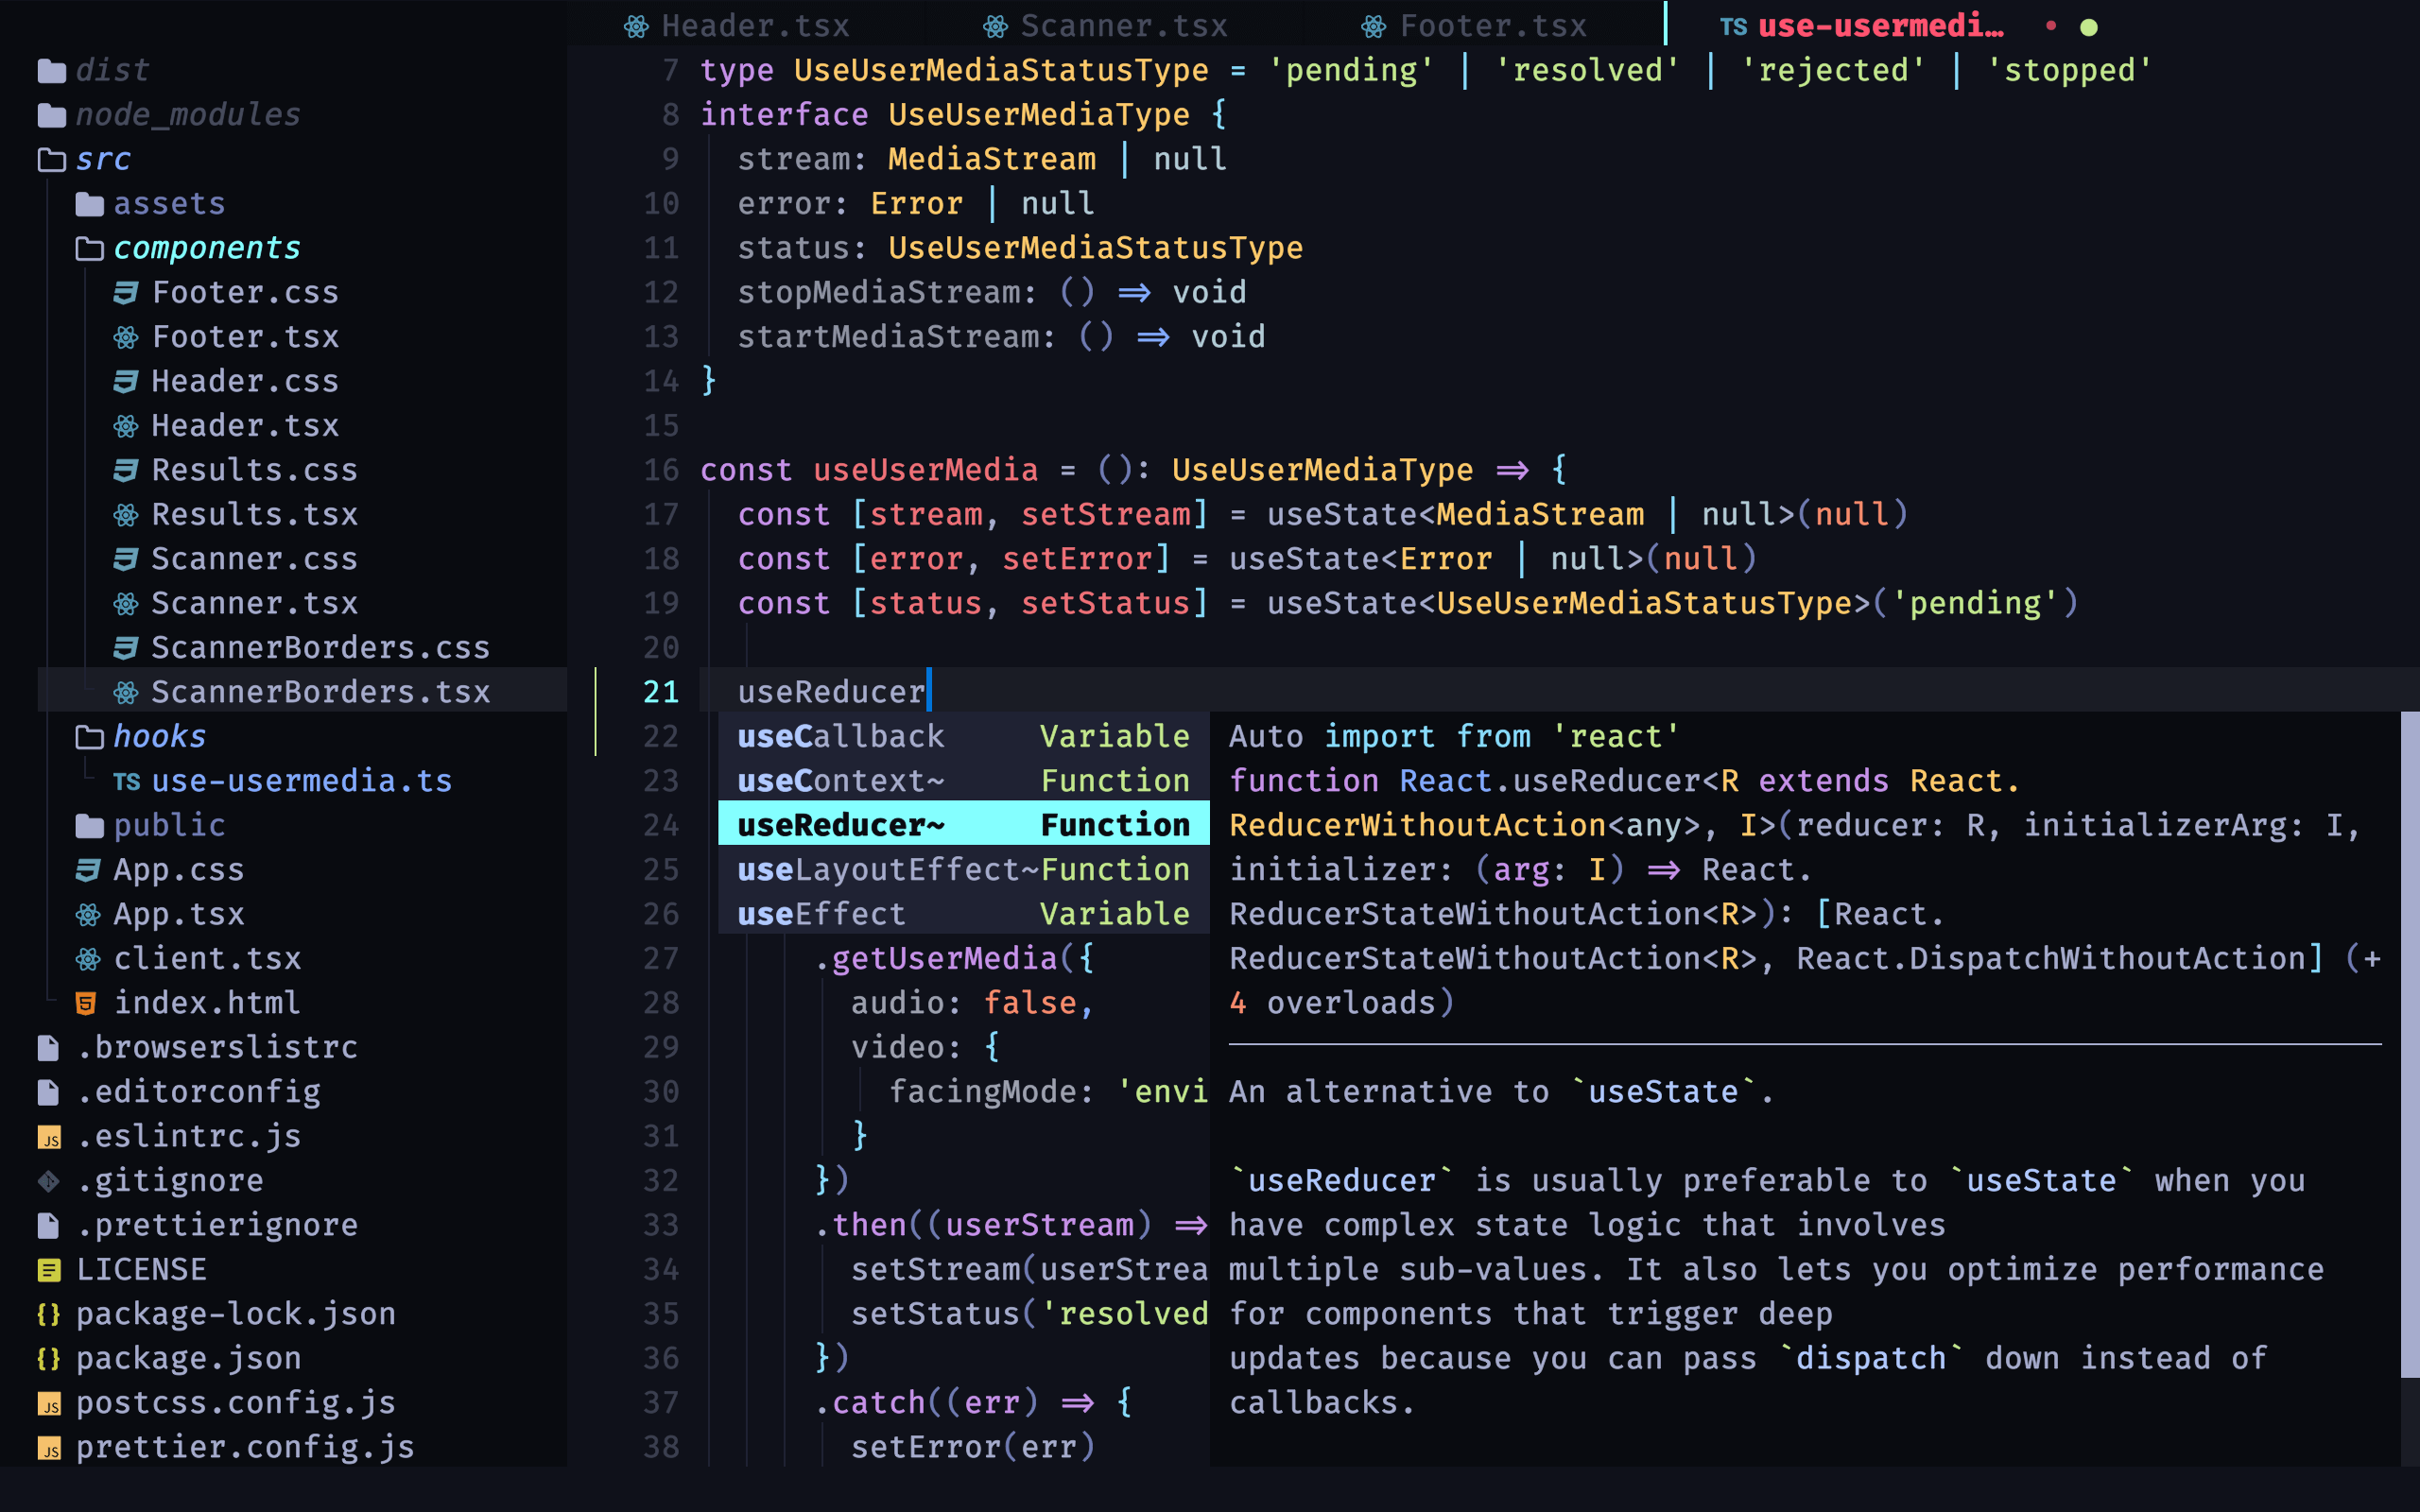Click the HTML icon next to index.html

(x=86, y=1002)
